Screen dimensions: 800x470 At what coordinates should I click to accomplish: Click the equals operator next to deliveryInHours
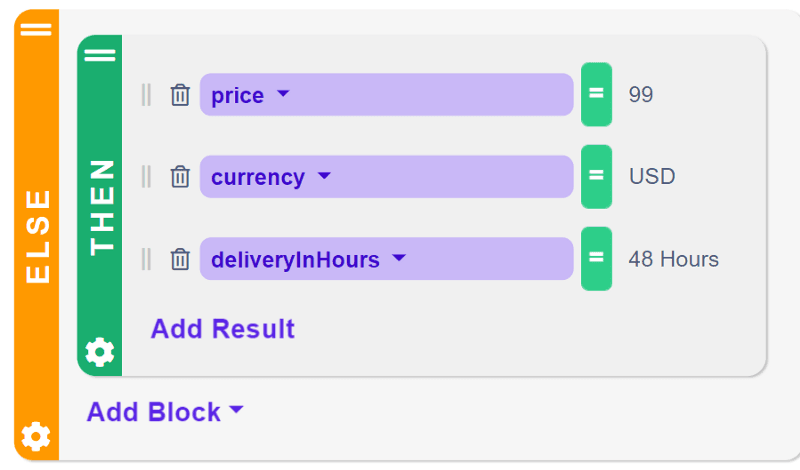pyautogui.click(x=596, y=259)
